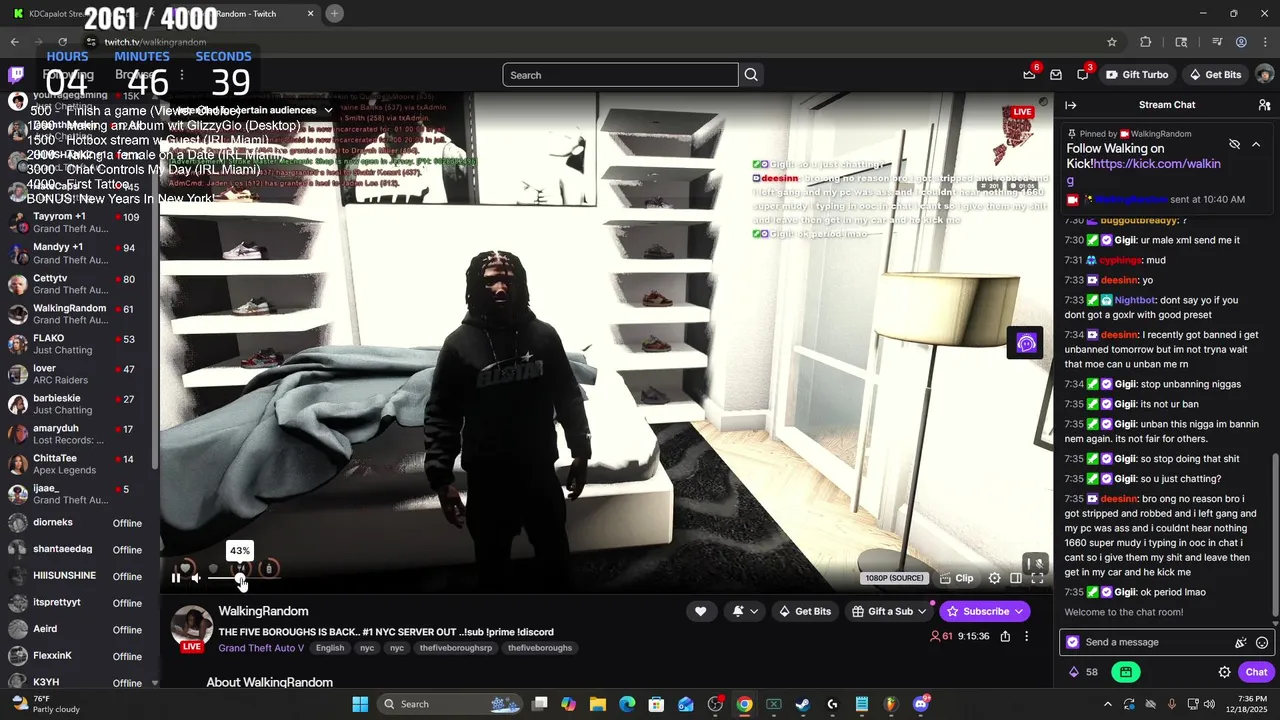Hide the pinned chat message
The height and width of the screenshot is (720, 1280).
(1234, 144)
